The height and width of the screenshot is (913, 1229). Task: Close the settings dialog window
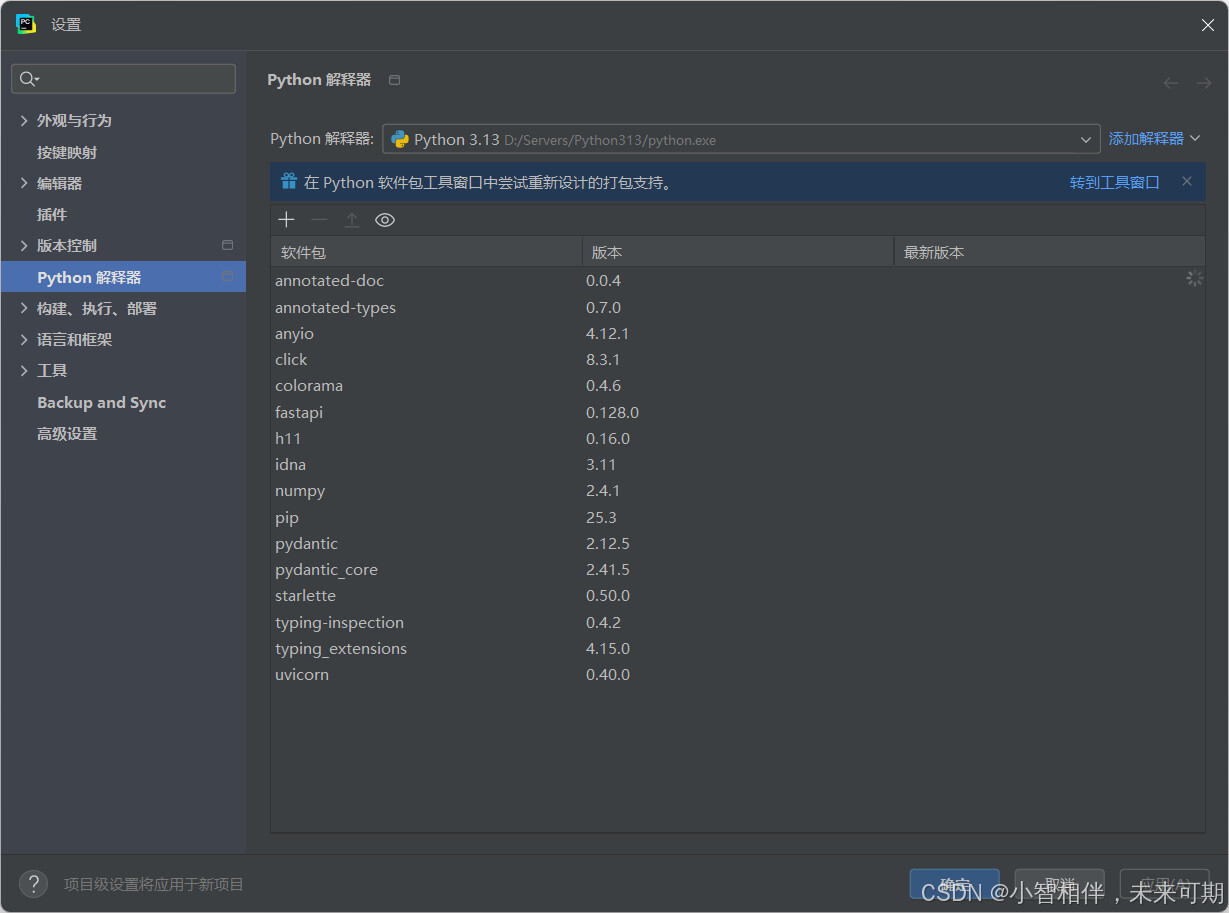[x=1208, y=25]
